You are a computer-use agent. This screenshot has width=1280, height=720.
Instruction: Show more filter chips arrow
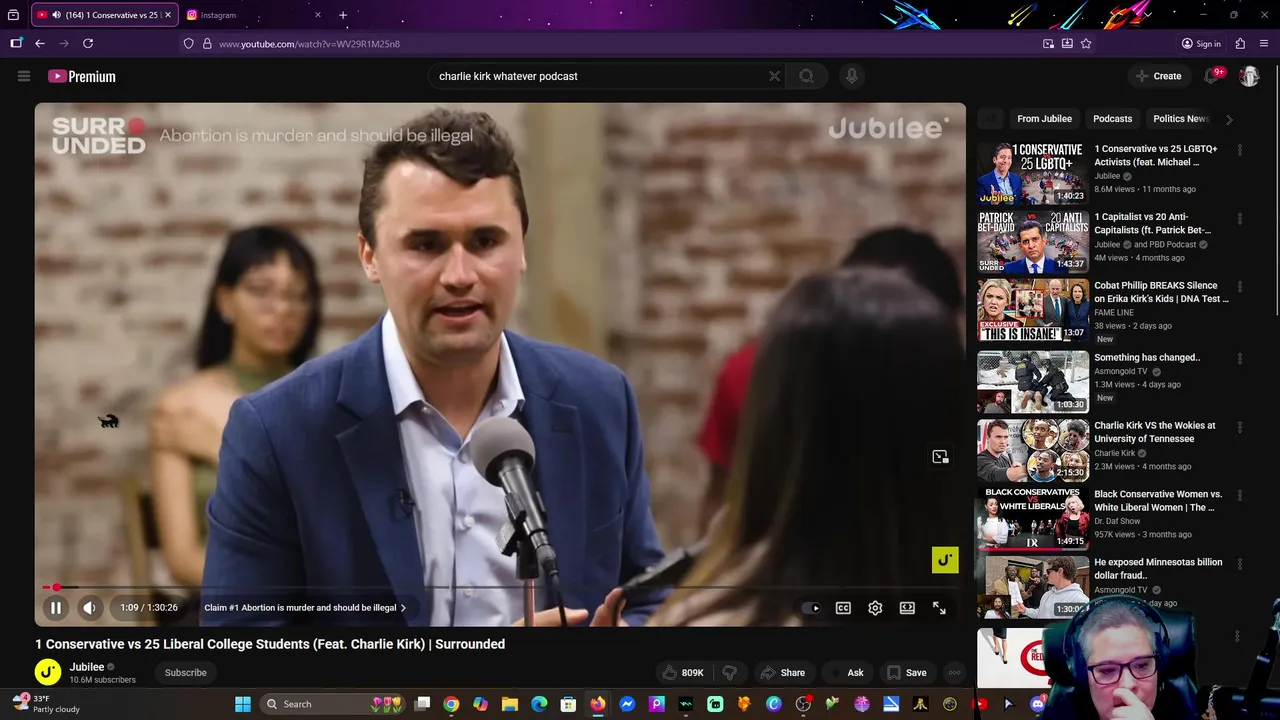tap(1229, 119)
